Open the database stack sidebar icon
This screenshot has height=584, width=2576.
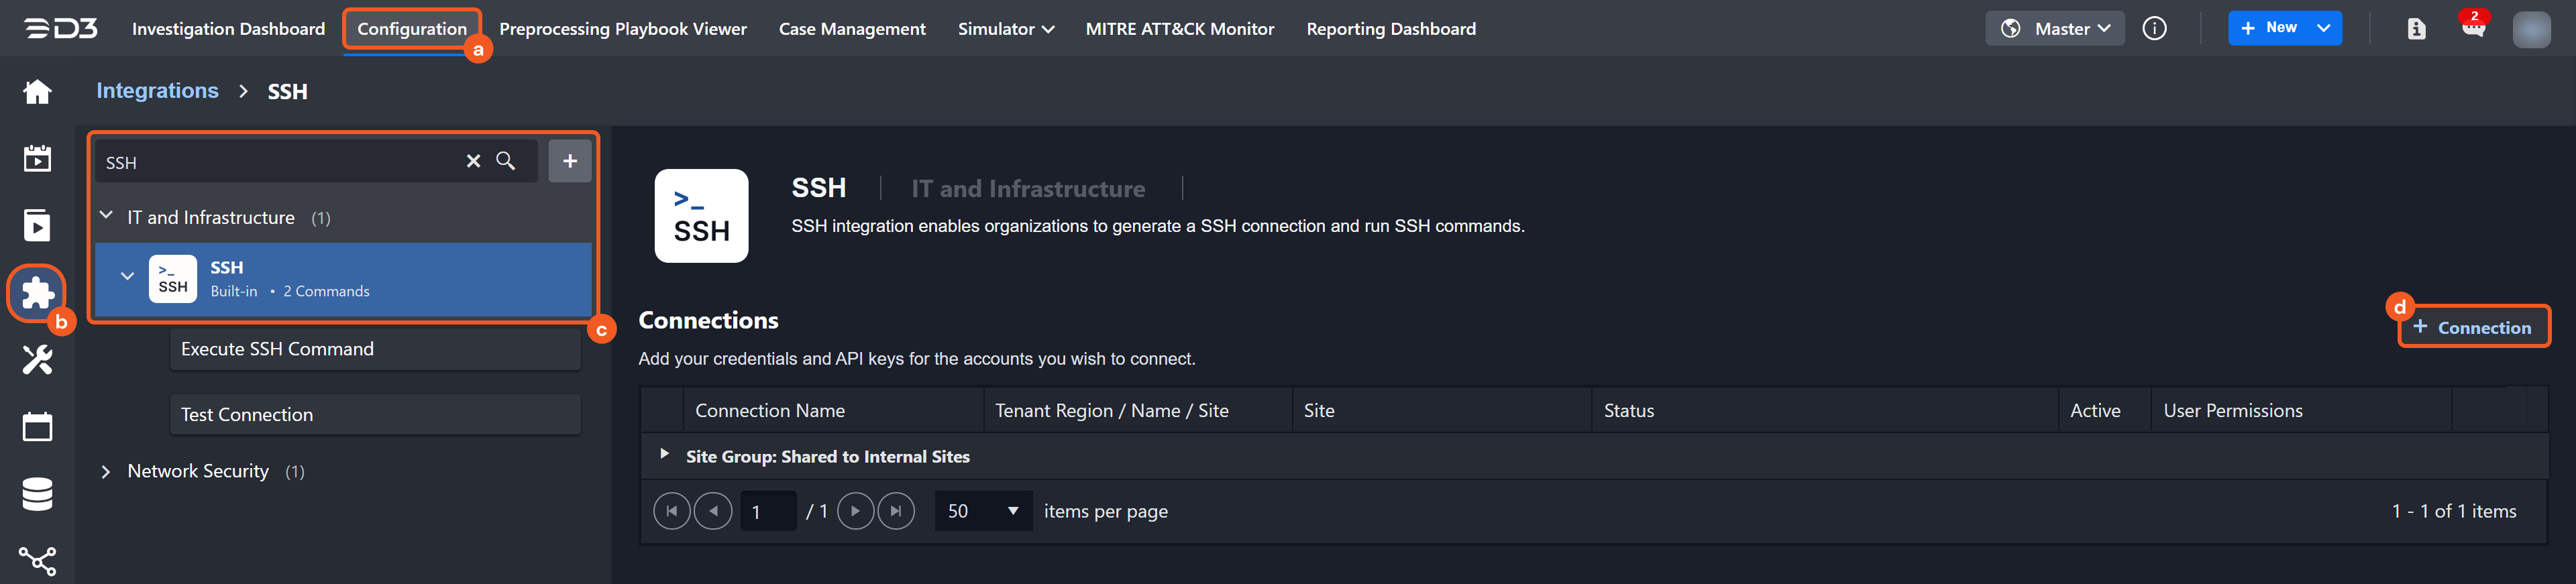coord(37,494)
